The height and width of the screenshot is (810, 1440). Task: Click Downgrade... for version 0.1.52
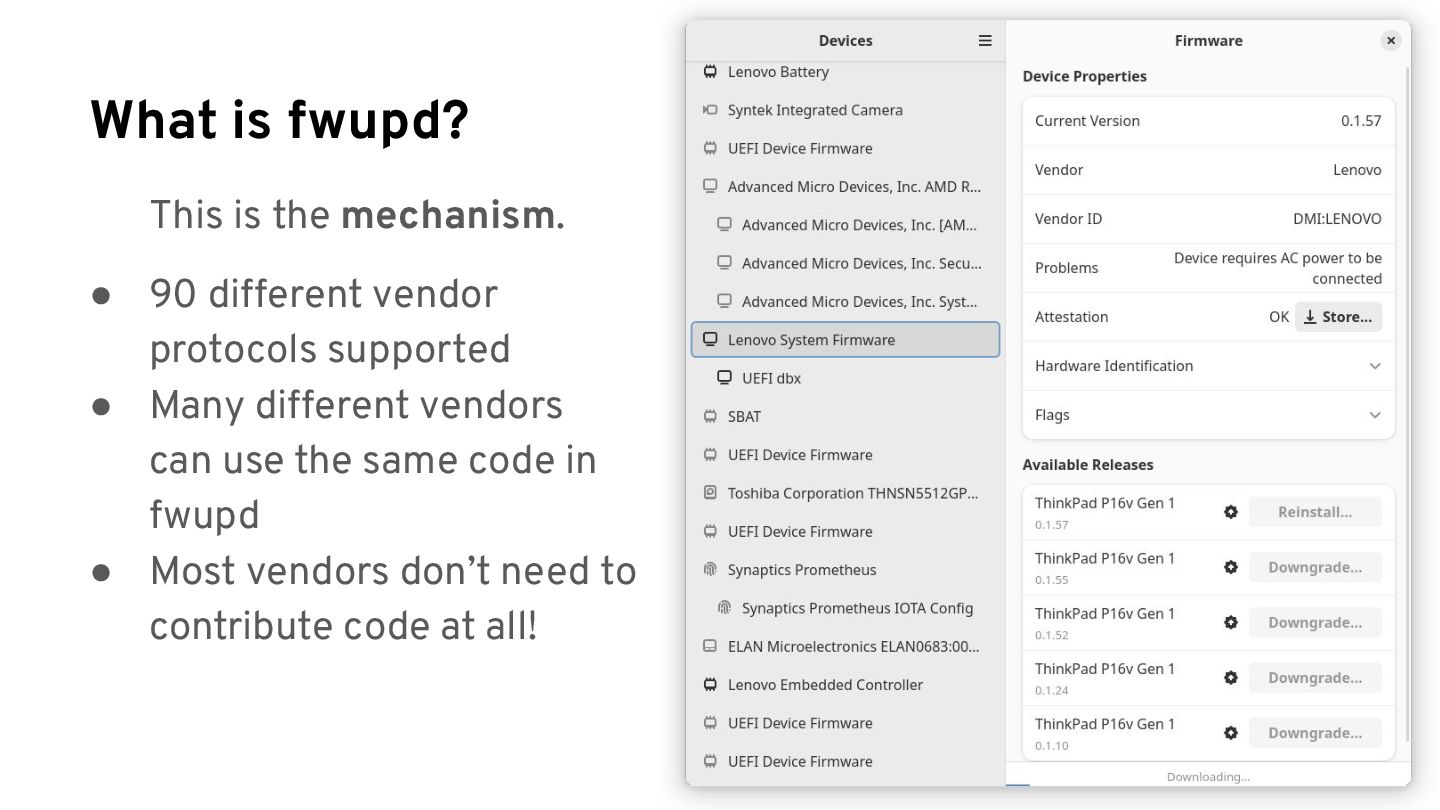(x=1315, y=622)
